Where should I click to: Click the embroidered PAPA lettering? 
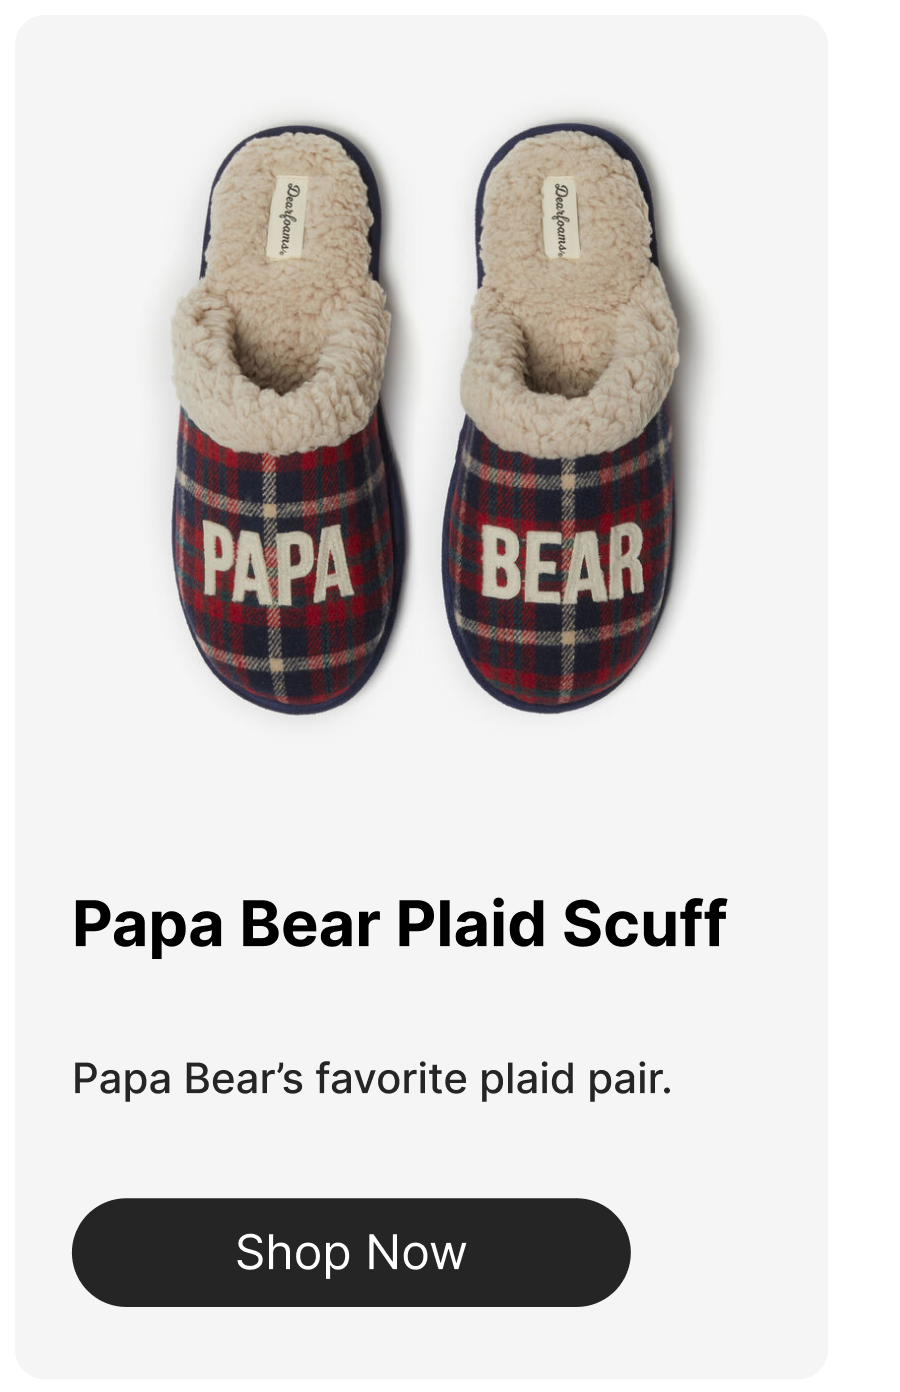tap(278, 563)
